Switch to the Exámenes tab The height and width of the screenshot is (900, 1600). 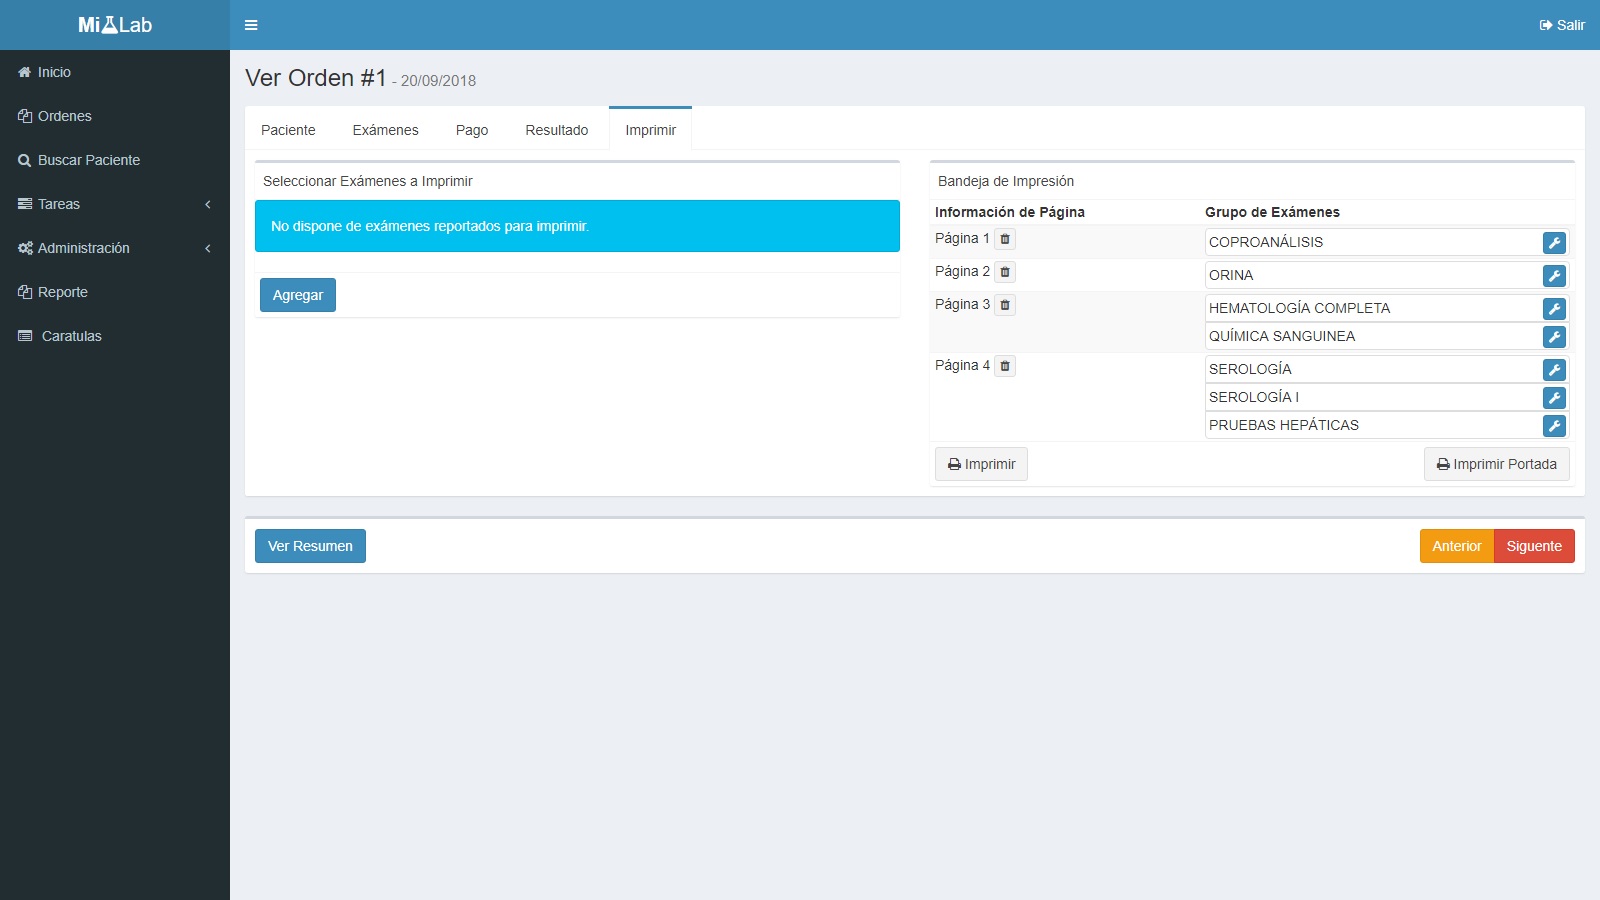click(x=385, y=130)
